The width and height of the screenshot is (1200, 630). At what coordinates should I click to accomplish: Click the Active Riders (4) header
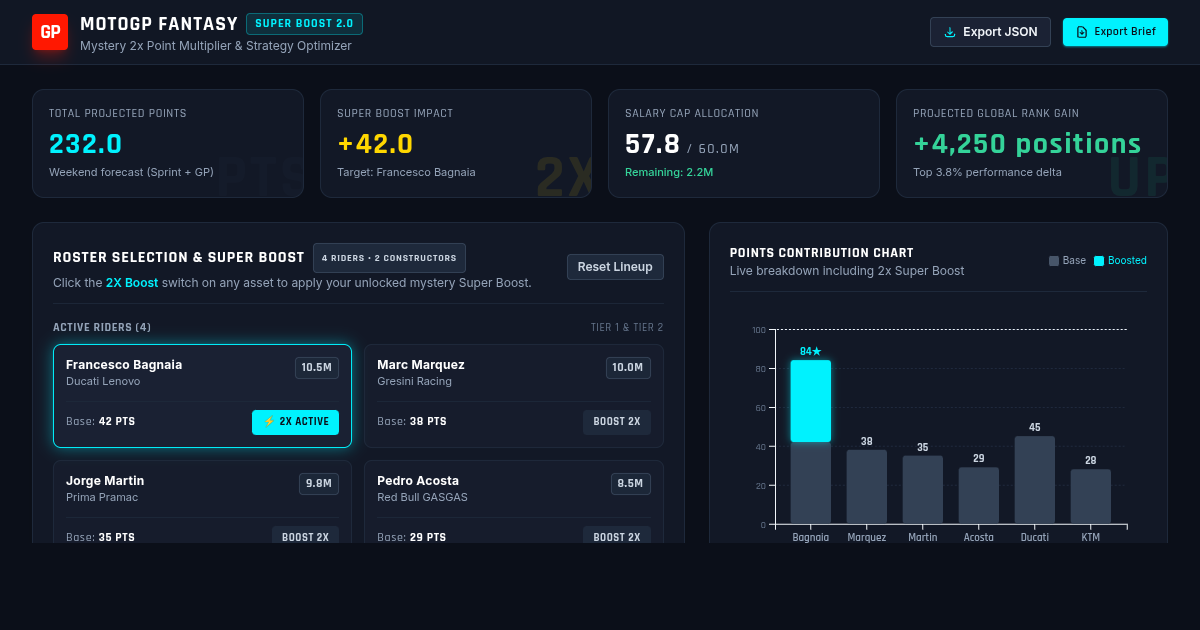[102, 327]
